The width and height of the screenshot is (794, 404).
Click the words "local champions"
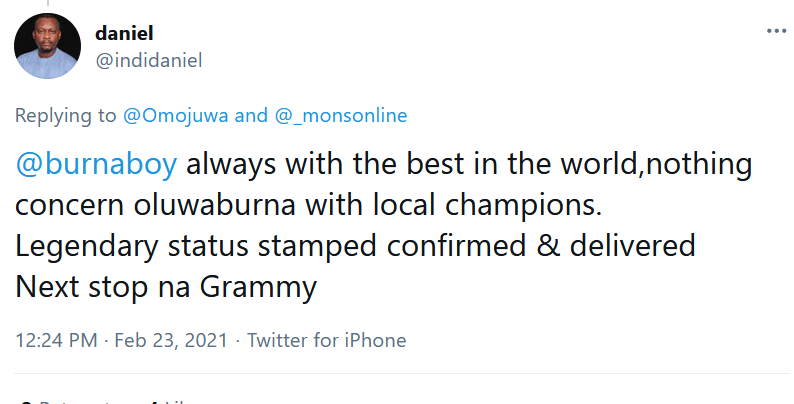tap(501, 205)
